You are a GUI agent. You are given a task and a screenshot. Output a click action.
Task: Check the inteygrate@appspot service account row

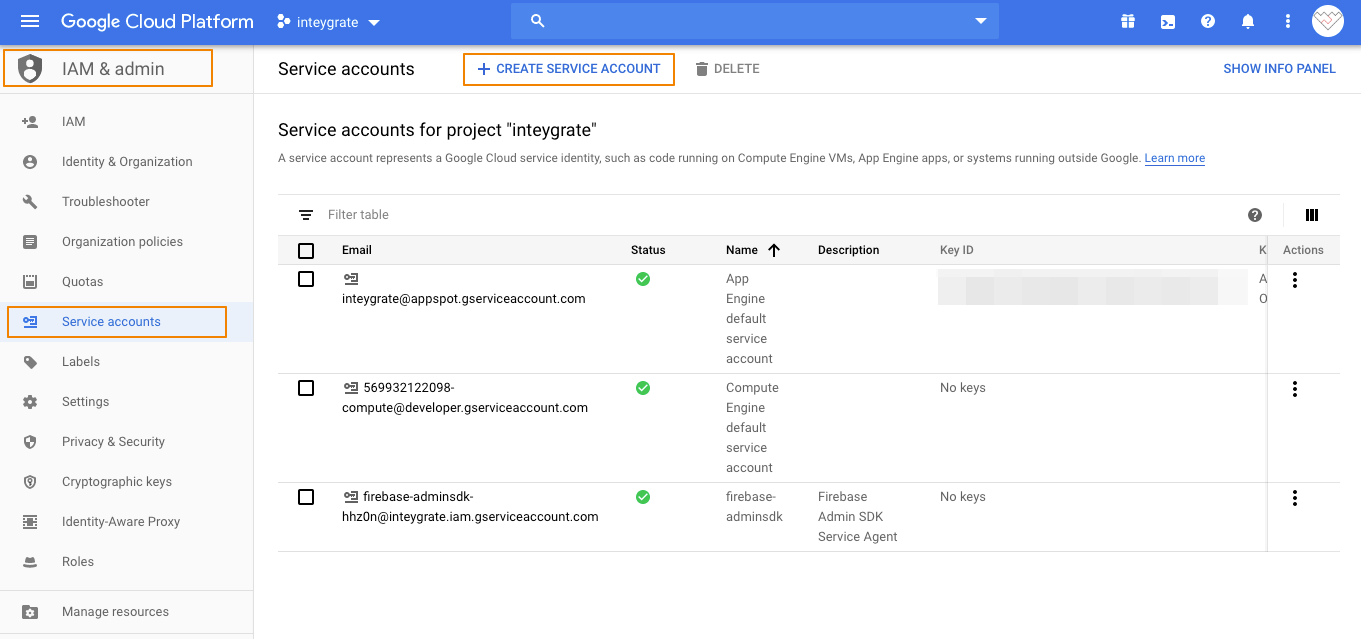(306, 279)
